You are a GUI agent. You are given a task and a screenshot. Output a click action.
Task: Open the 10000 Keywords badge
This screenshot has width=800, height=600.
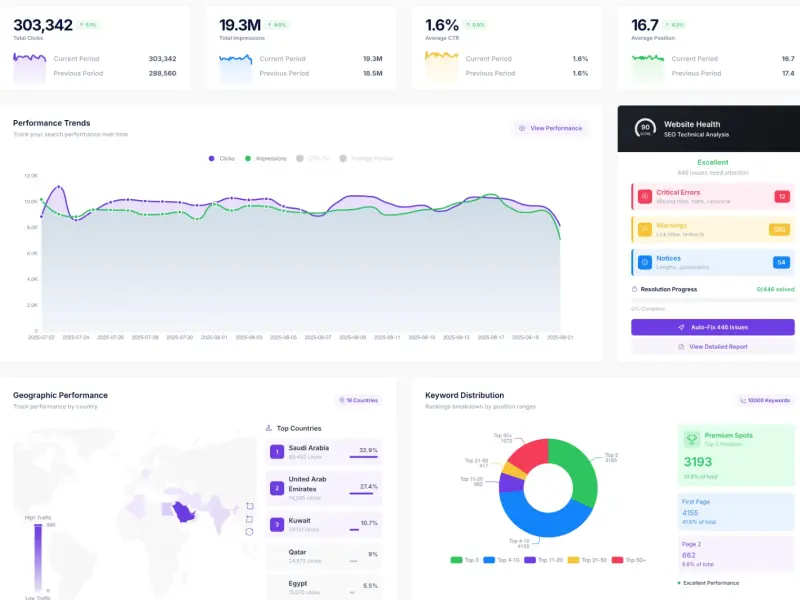(x=764, y=400)
